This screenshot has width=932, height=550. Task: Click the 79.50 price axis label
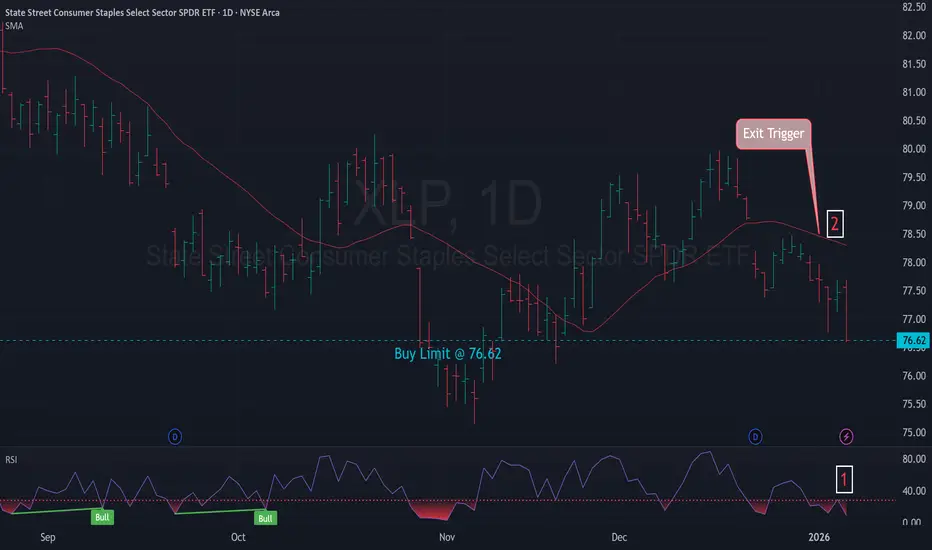click(914, 177)
